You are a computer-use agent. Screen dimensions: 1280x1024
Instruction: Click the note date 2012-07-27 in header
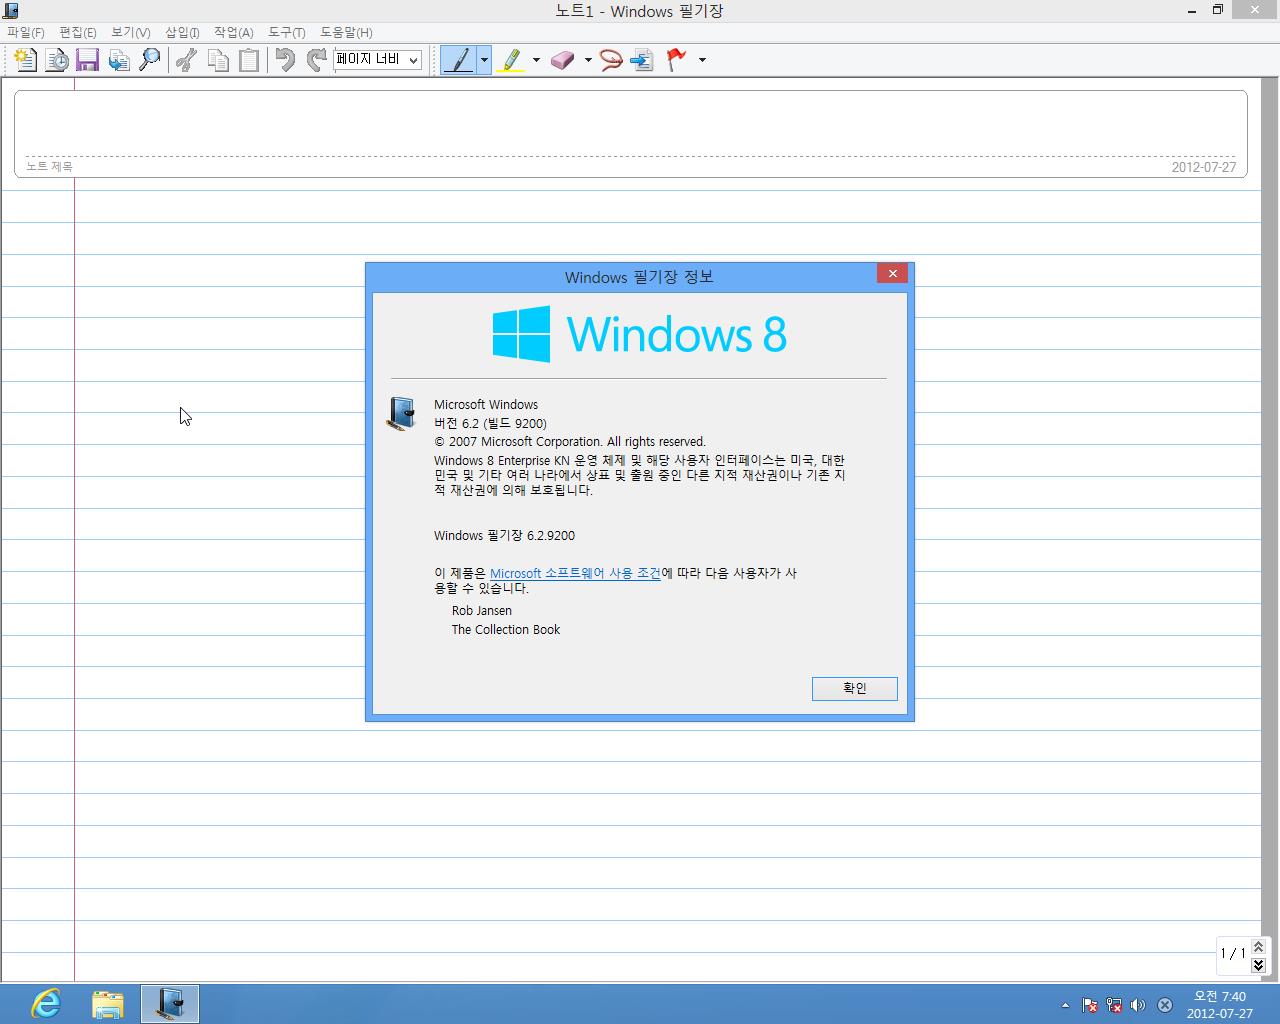pyautogui.click(x=1204, y=167)
